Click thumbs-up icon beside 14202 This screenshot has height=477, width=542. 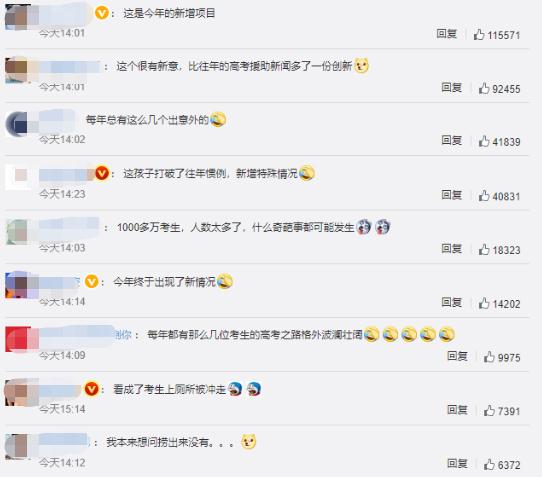(484, 303)
